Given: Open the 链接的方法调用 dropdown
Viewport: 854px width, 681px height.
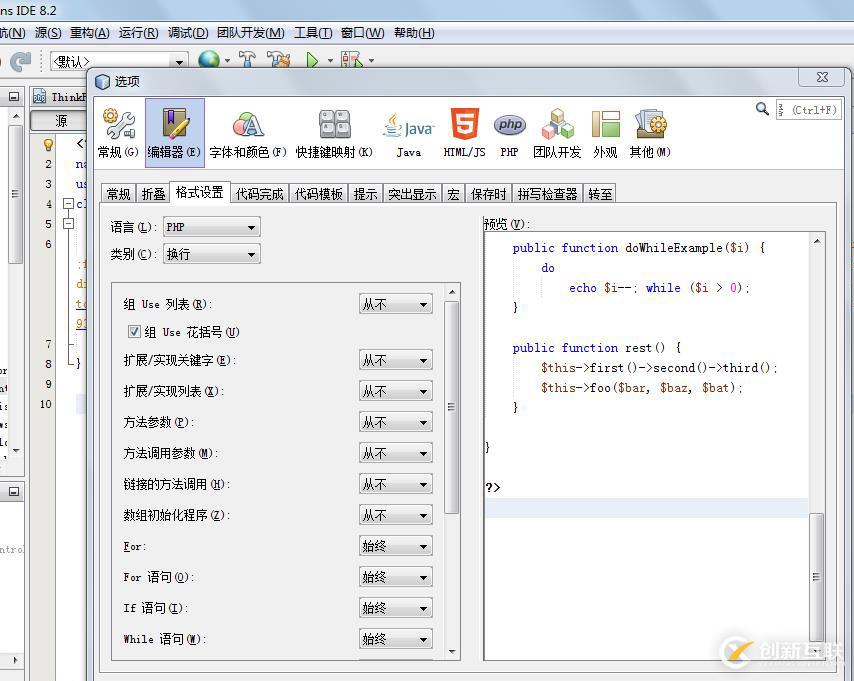Looking at the screenshot, I should coord(396,484).
